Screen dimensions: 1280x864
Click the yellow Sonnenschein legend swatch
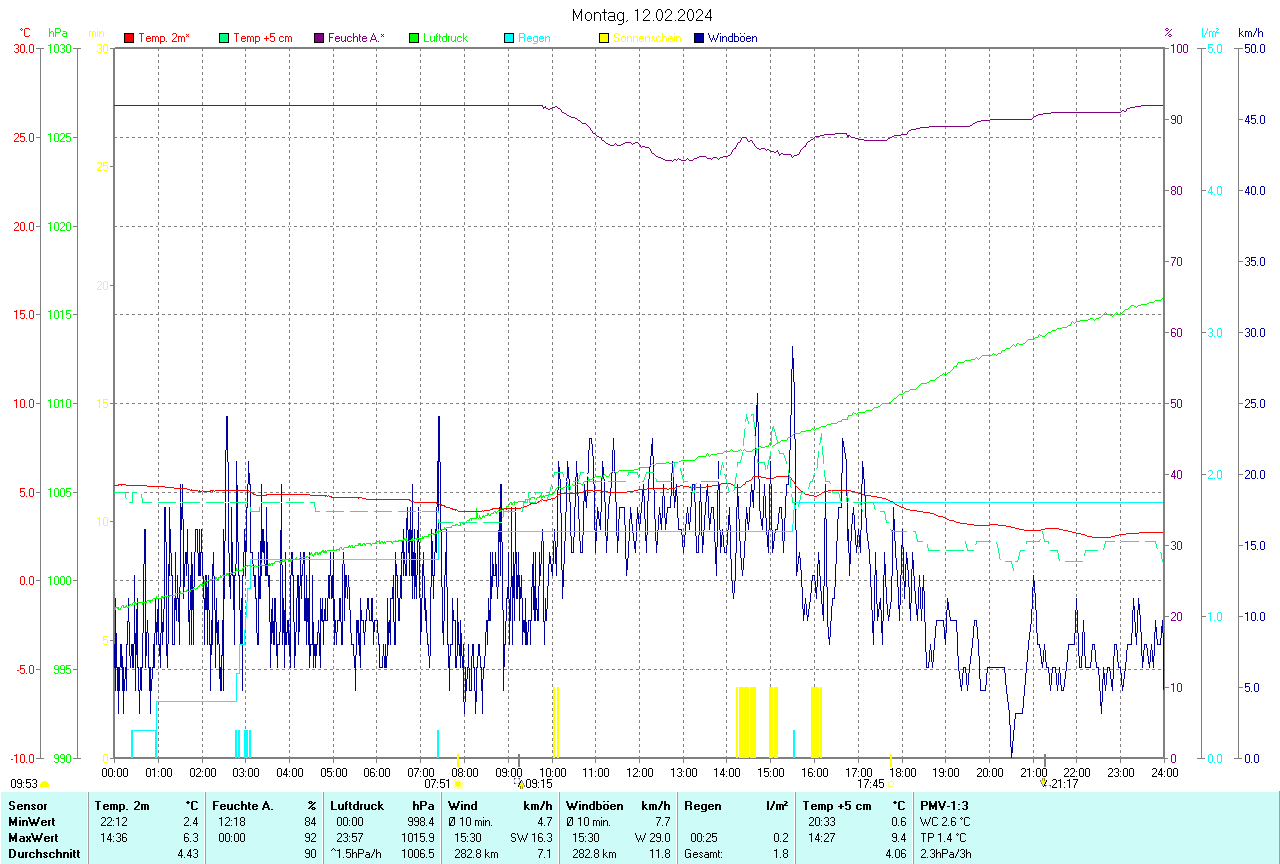(x=604, y=38)
